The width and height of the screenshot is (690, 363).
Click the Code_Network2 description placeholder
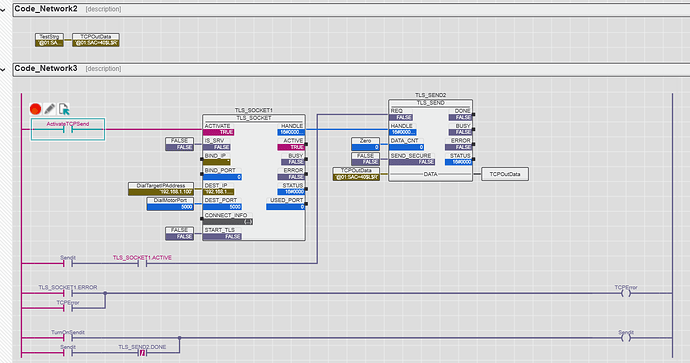tap(103, 9)
